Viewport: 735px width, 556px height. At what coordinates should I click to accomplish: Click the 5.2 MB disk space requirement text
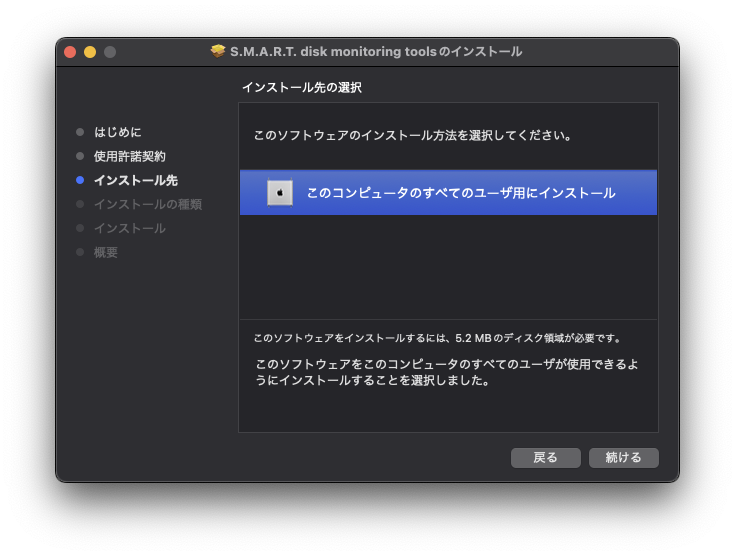click(437, 338)
